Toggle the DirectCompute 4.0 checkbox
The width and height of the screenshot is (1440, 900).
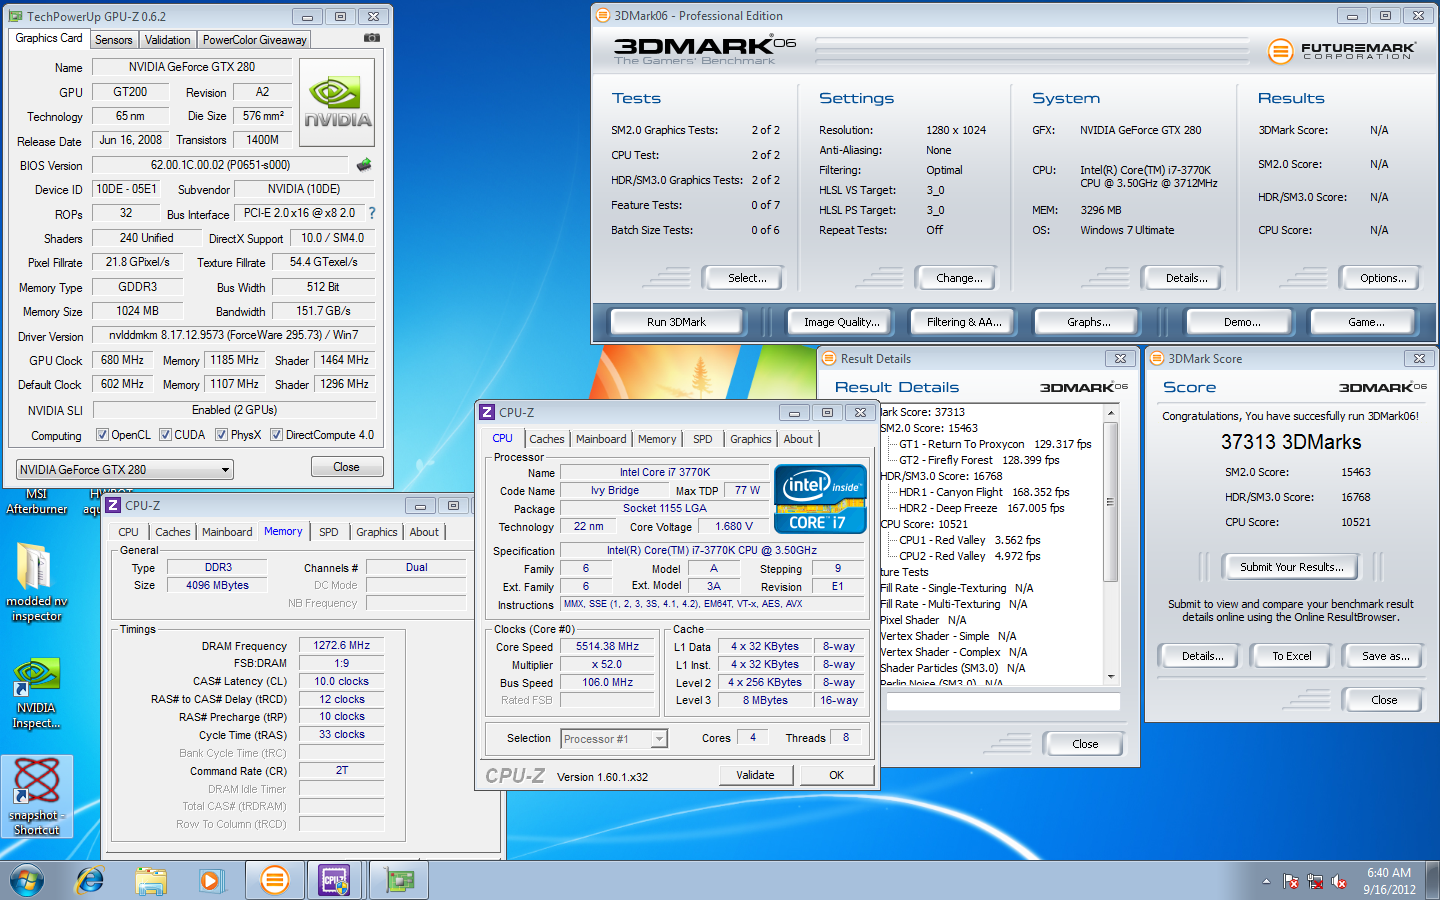coord(276,435)
